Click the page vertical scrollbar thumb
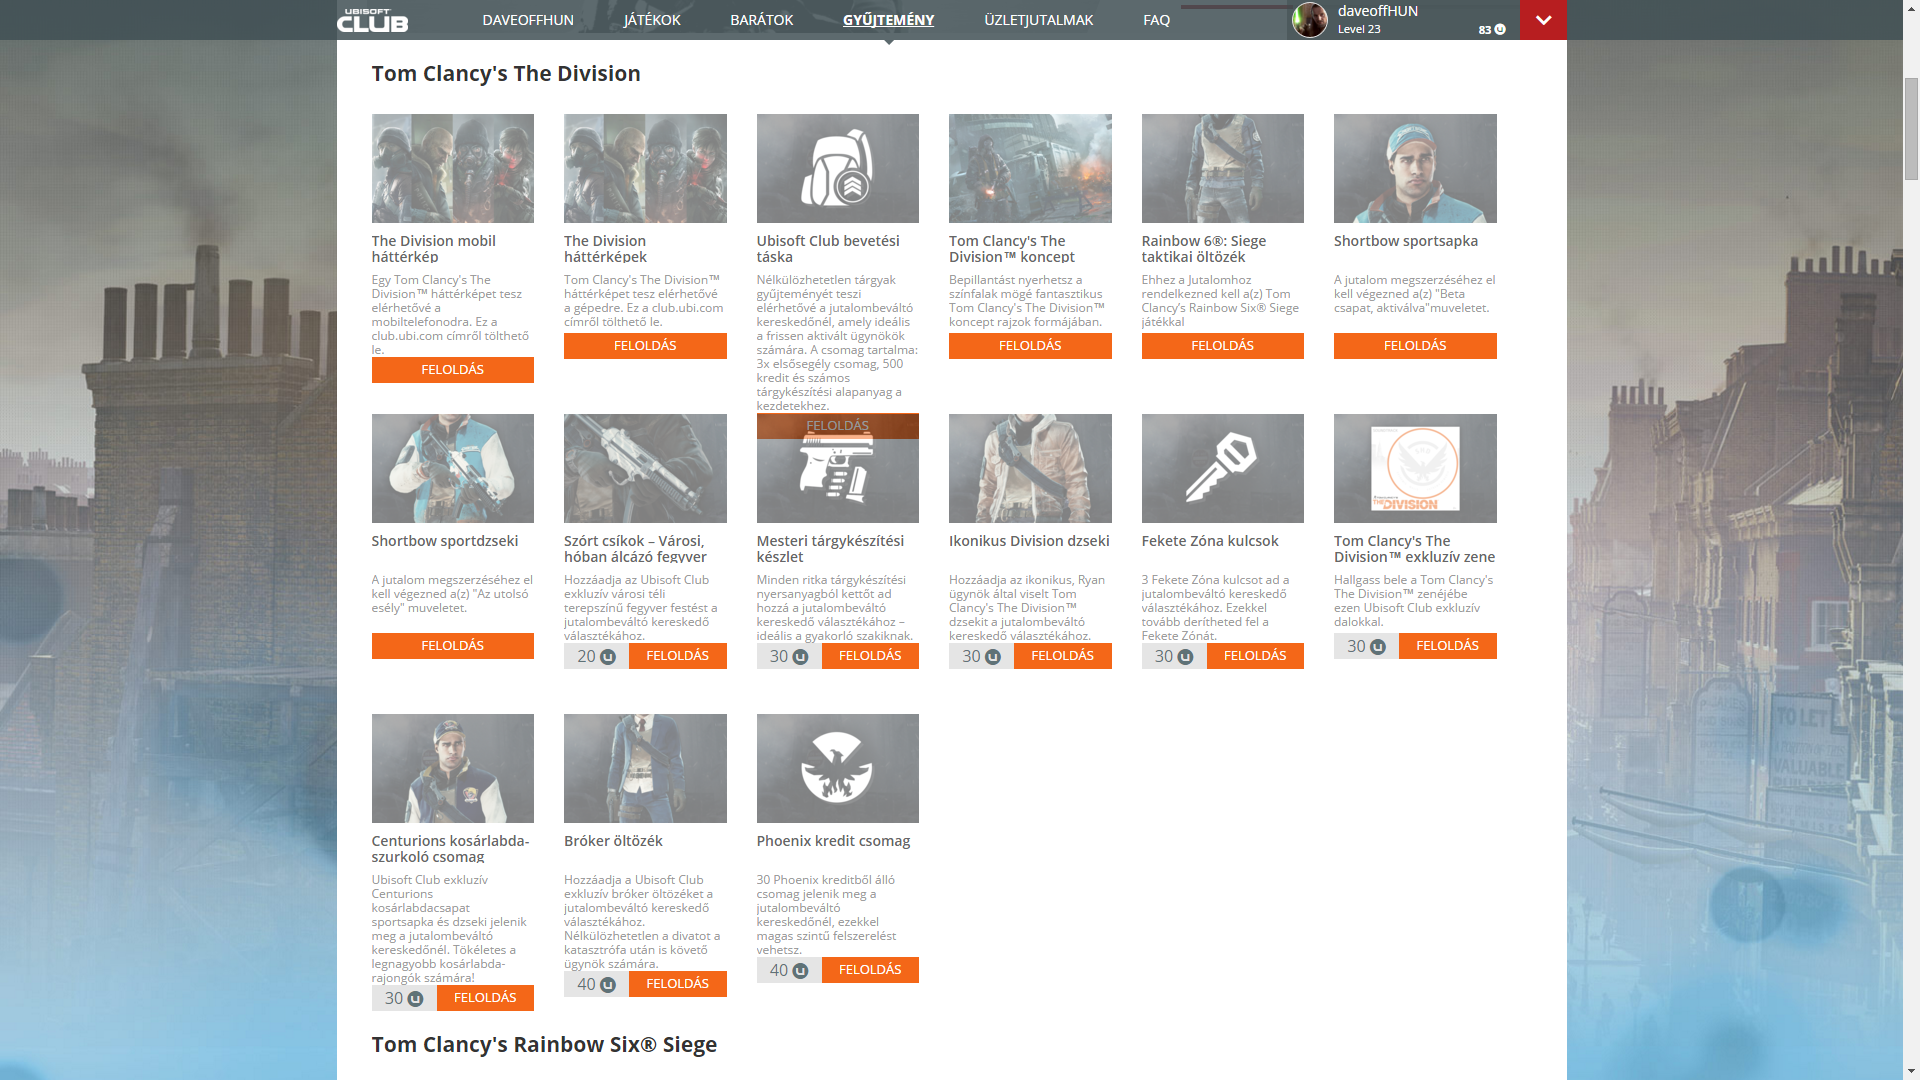1920x1080 pixels. coord(1911,128)
